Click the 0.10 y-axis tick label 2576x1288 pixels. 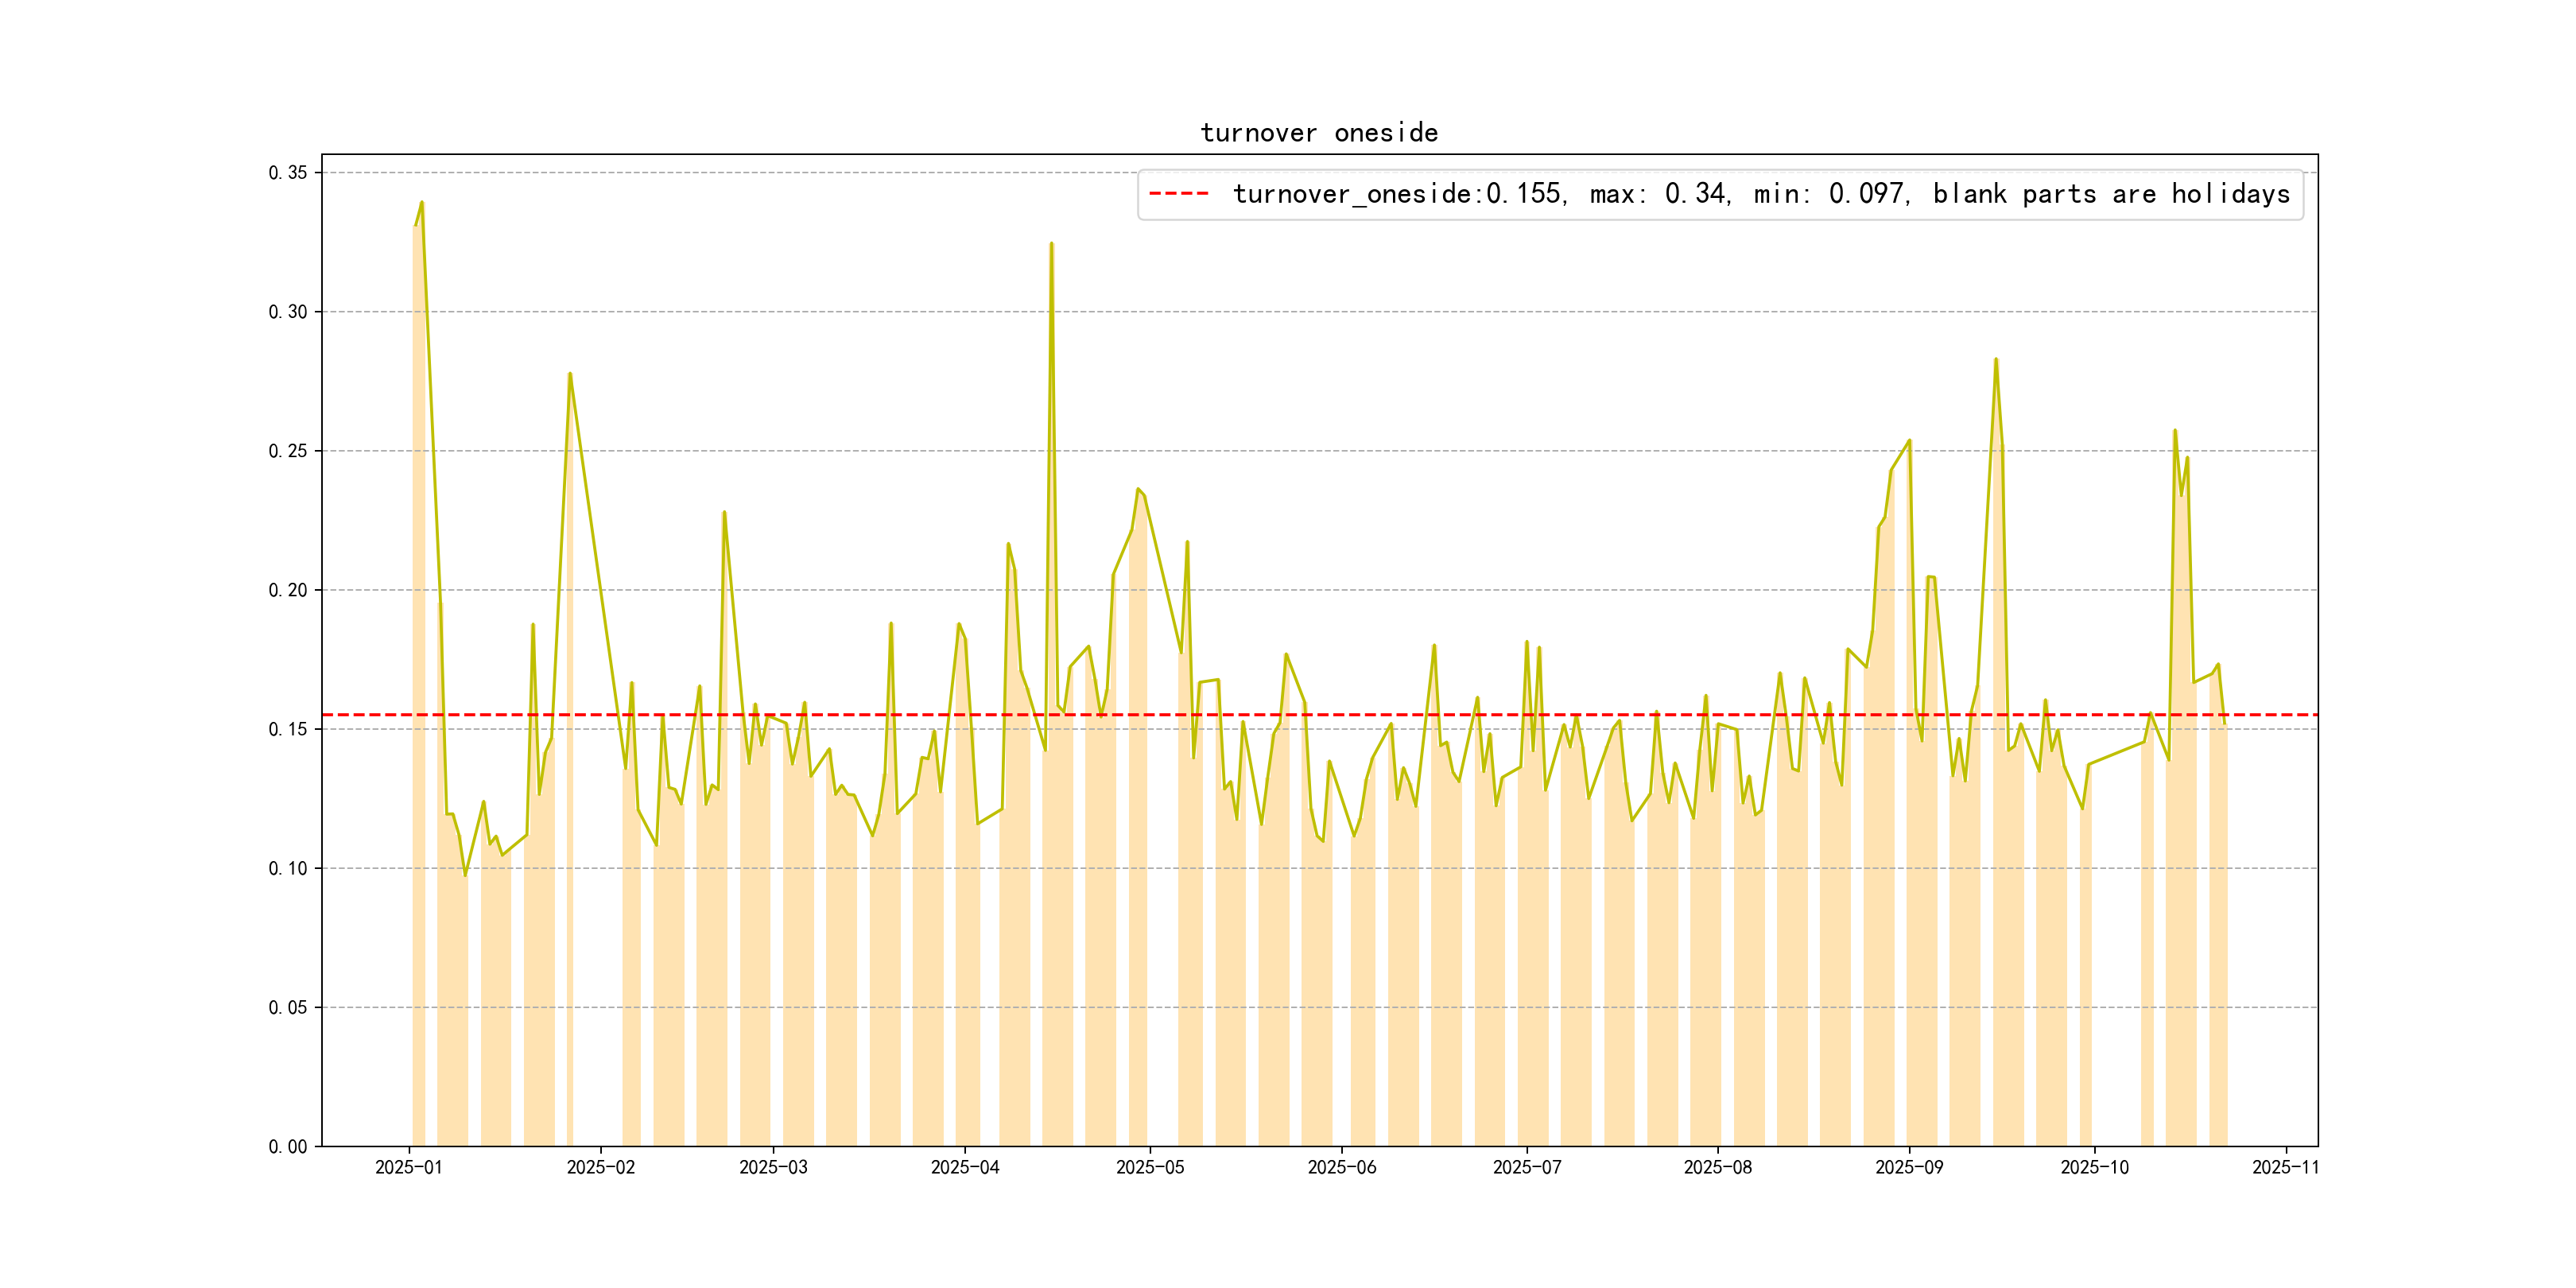[288, 868]
